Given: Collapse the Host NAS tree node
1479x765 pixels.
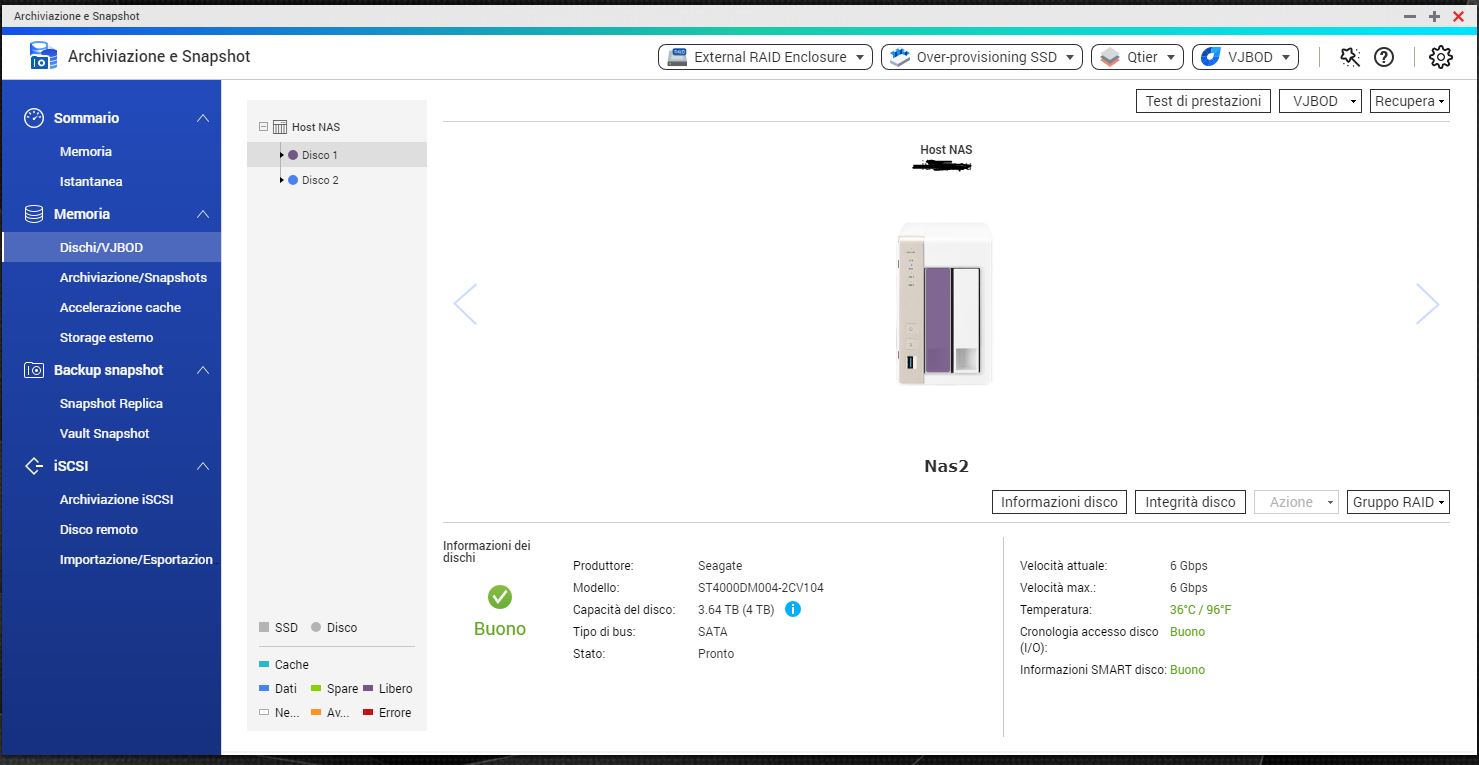Looking at the screenshot, I should [x=263, y=127].
